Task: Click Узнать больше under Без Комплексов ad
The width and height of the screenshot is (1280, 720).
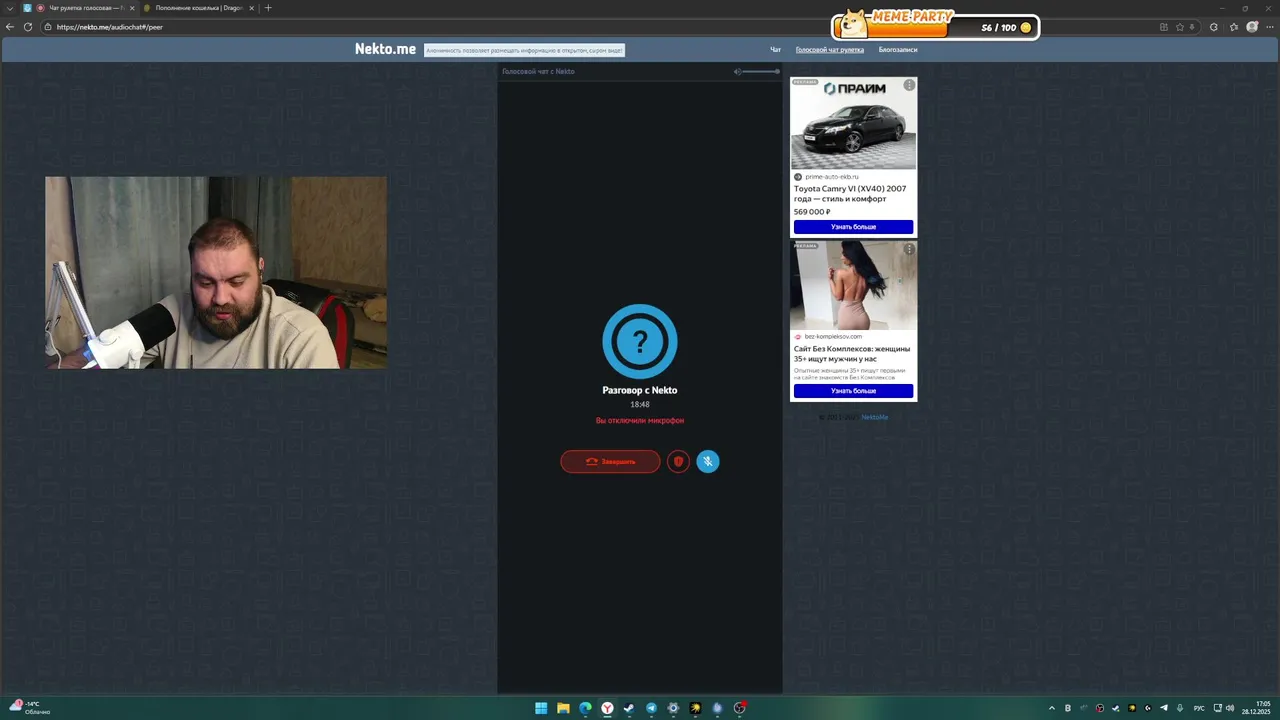Action: pyautogui.click(x=853, y=391)
